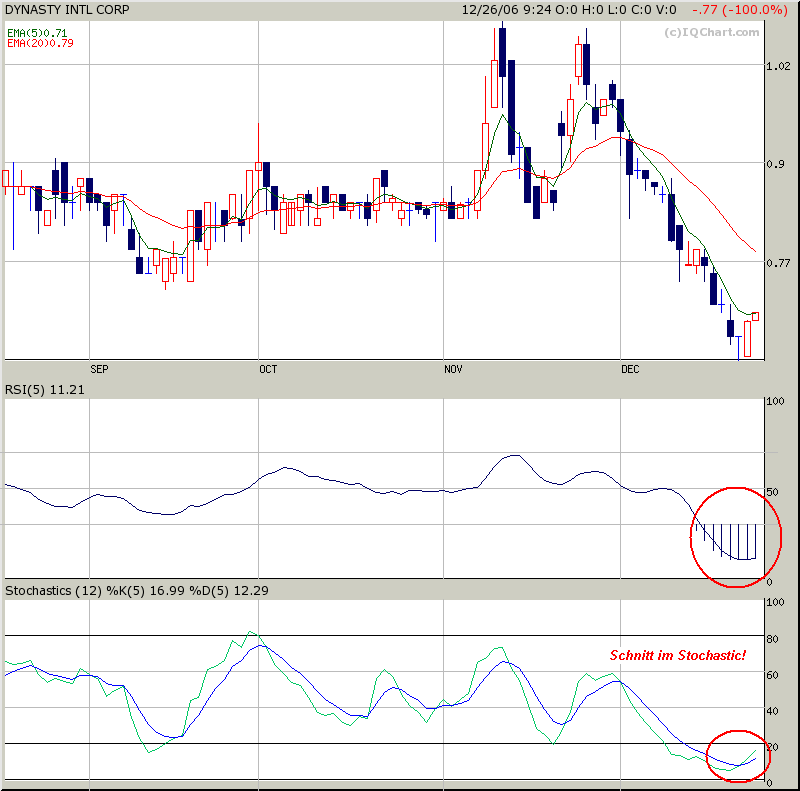Click the (c)IQChart.com watermark
Screen dimensions: 800x791
tap(711, 32)
